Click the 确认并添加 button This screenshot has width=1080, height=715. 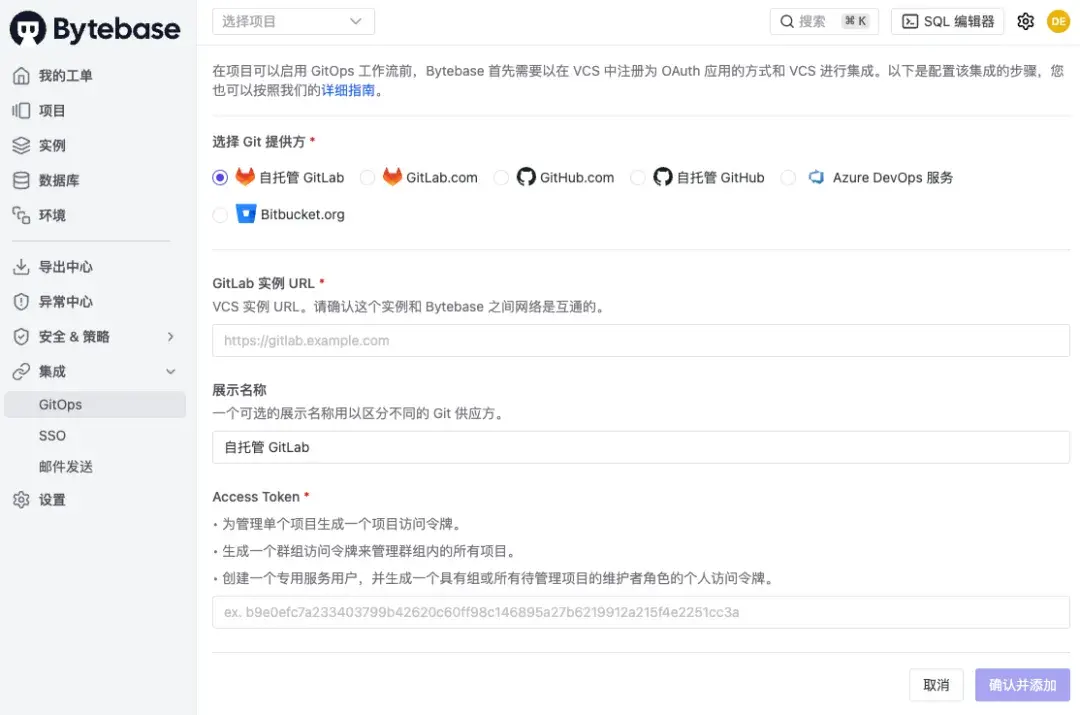coord(1022,685)
